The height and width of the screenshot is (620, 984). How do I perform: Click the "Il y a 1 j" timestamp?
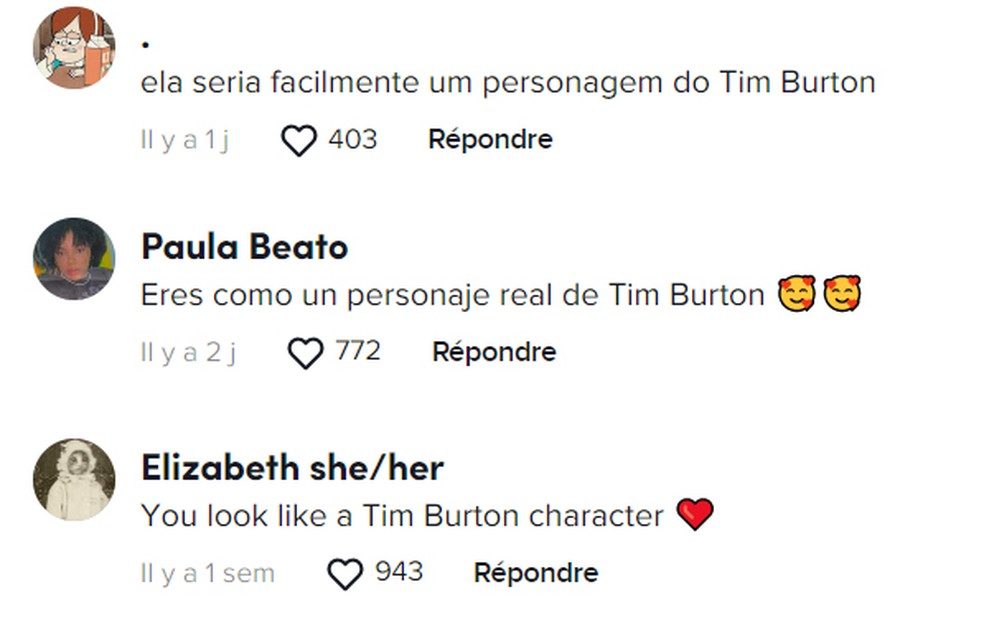tap(185, 140)
